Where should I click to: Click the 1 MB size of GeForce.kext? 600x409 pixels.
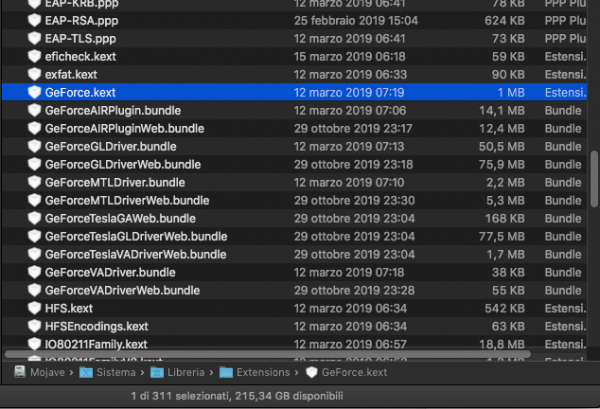511,93
